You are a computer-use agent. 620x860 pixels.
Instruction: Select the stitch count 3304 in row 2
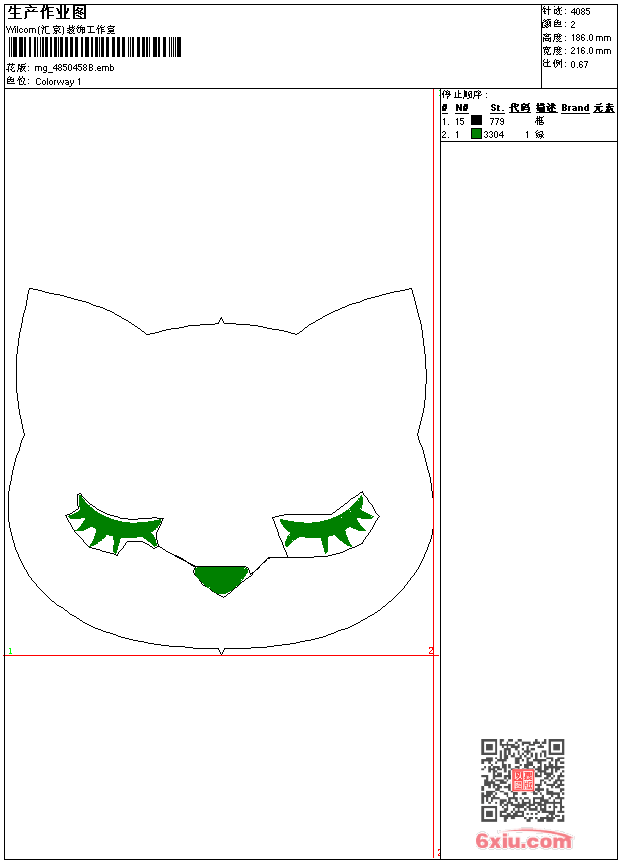494,134
